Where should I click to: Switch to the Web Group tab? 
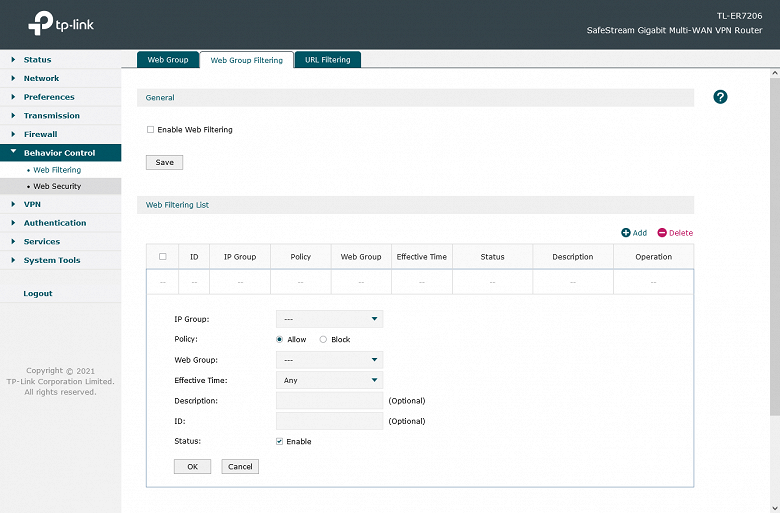click(x=168, y=60)
